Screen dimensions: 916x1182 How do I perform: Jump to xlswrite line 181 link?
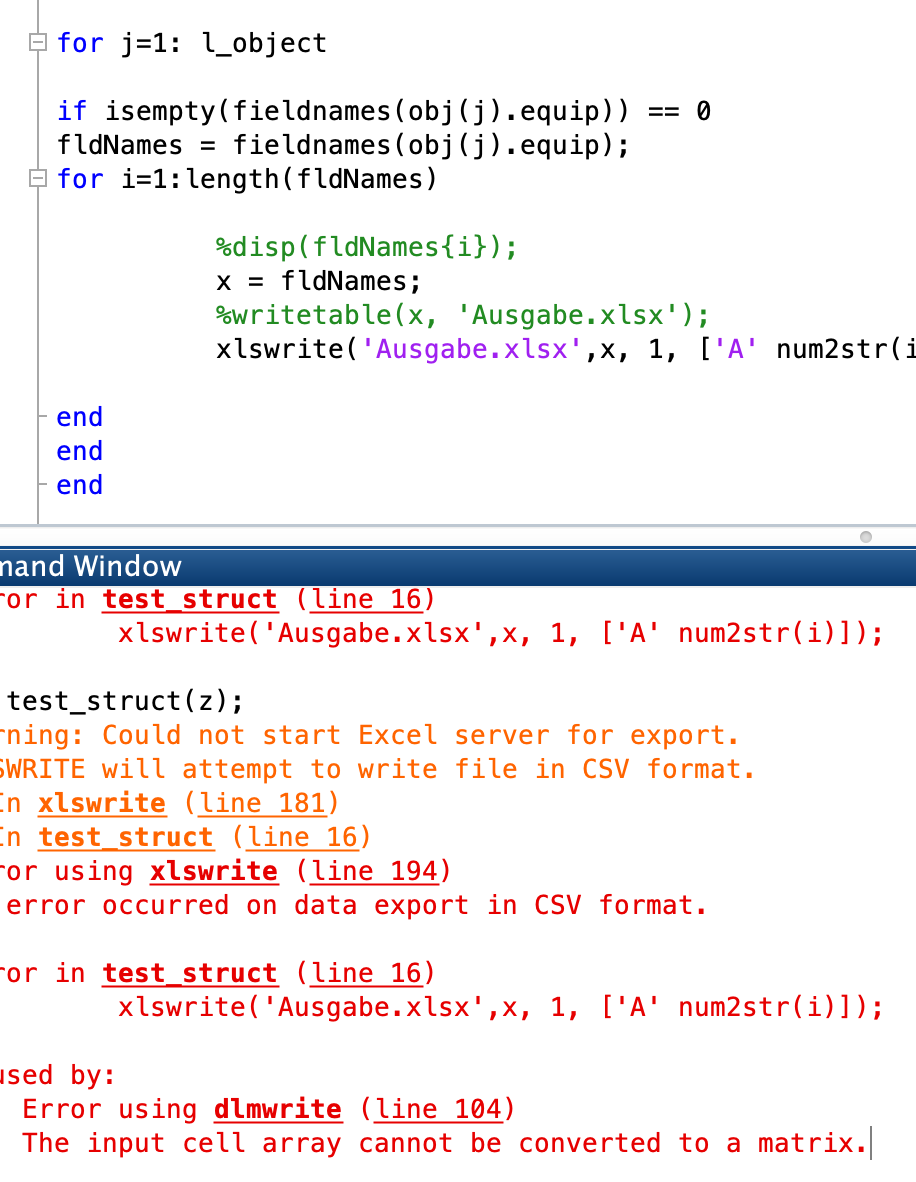(x=261, y=803)
